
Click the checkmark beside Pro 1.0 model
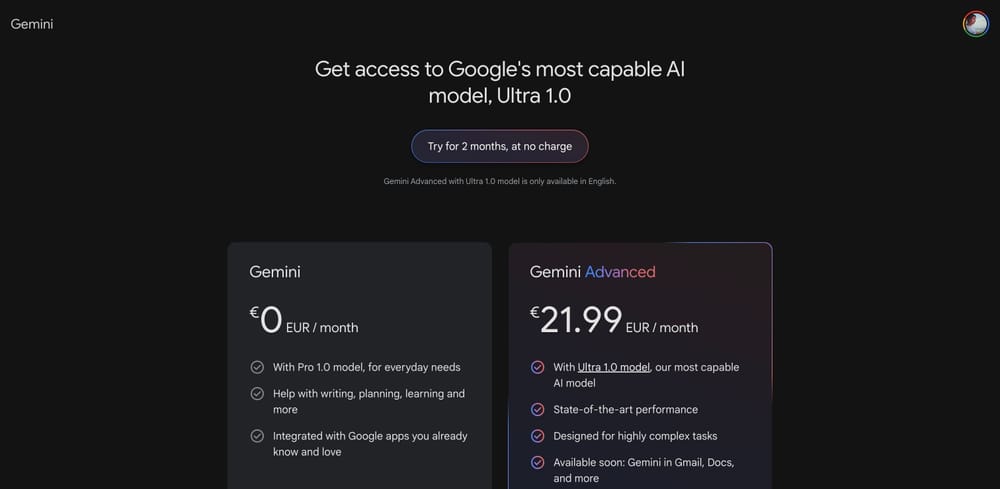point(257,367)
